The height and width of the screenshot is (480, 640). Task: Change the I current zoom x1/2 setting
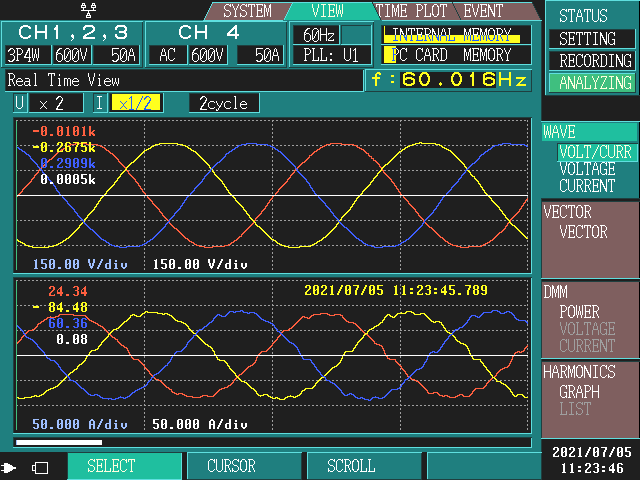(x=136, y=103)
